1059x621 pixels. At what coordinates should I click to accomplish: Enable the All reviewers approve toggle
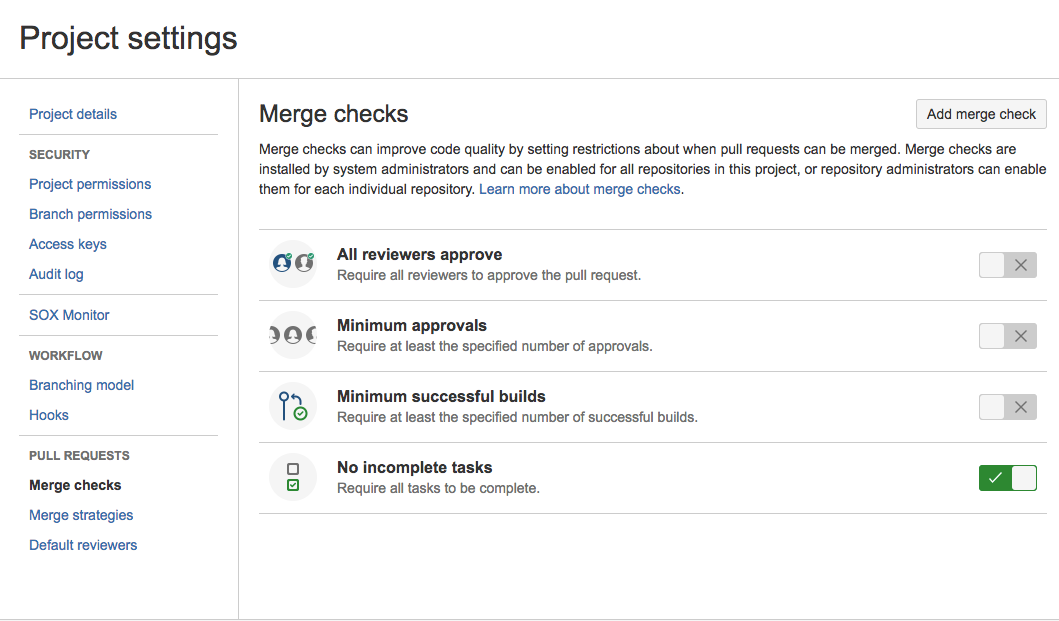[x=1008, y=265]
